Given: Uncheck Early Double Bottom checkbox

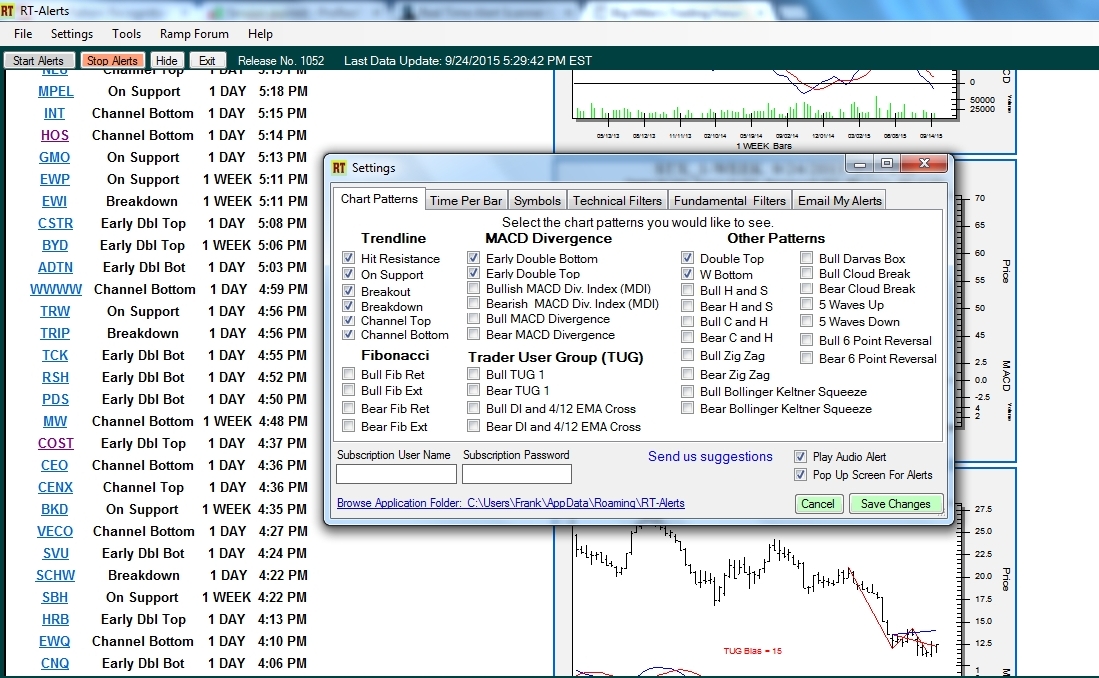Looking at the screenshot, I should [474, 258].
